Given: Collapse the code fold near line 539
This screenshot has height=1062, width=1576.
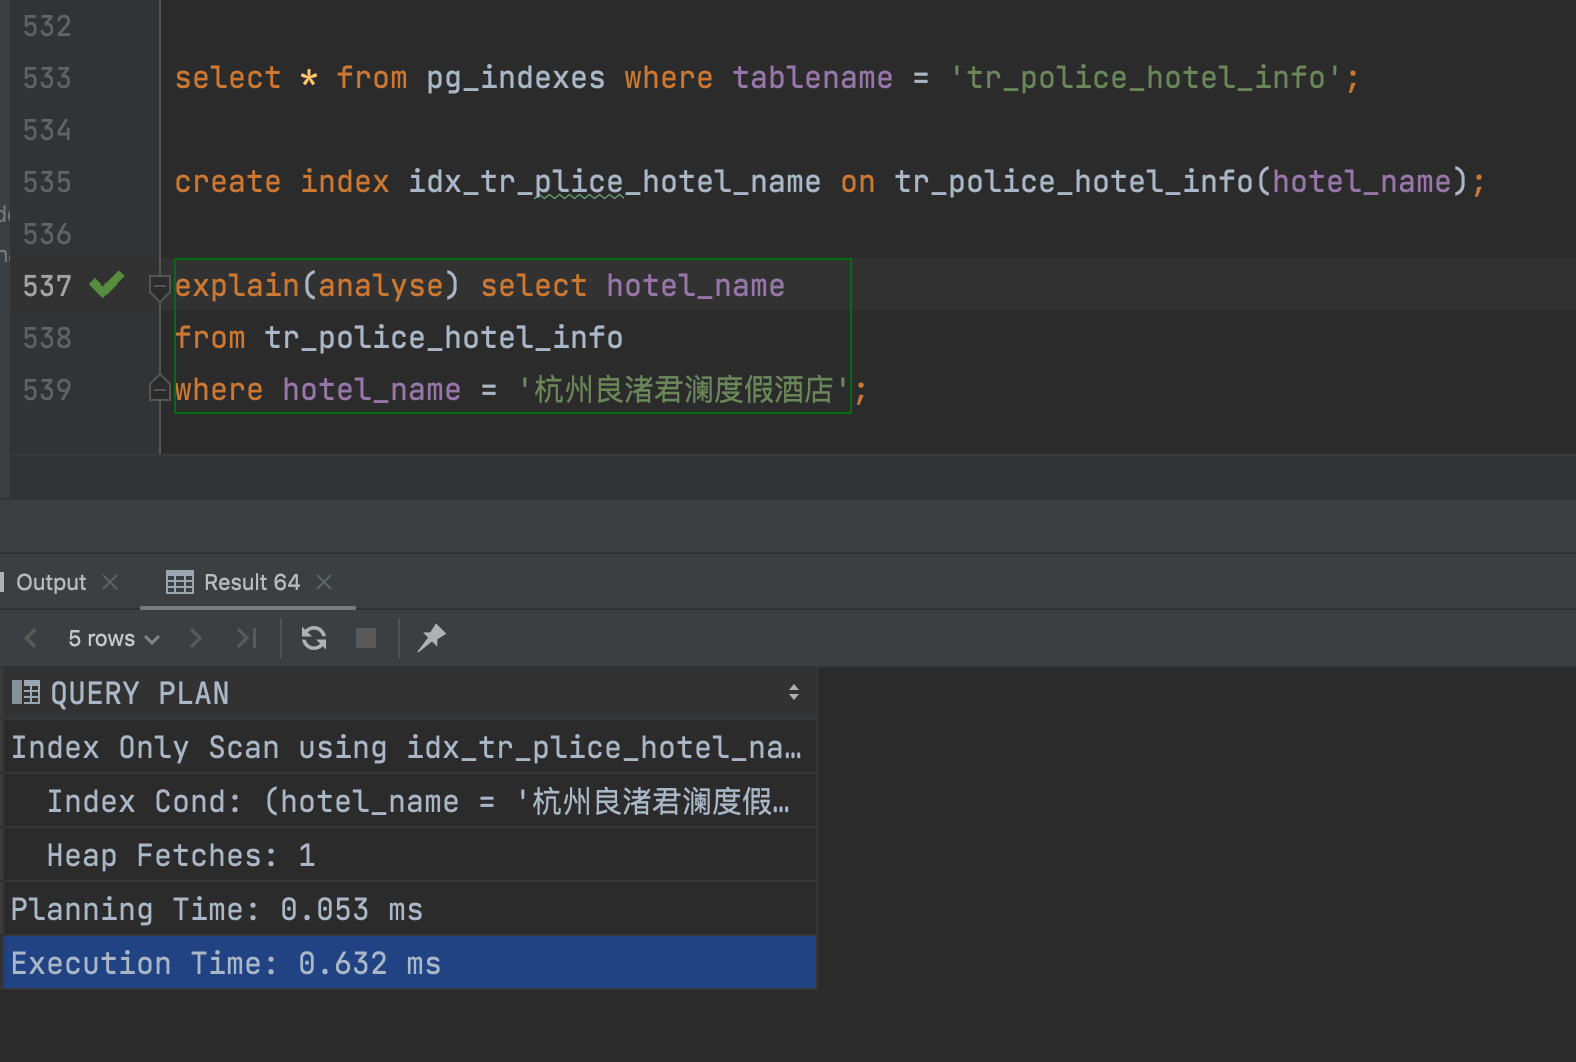Looking at the screenshot, I should click(x=159, y=388).
